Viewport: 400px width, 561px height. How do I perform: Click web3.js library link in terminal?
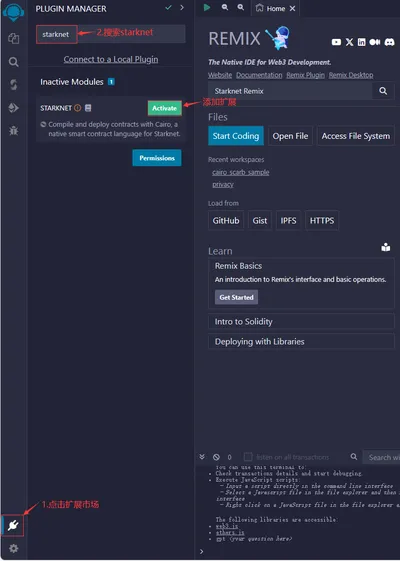coord(227,526)
